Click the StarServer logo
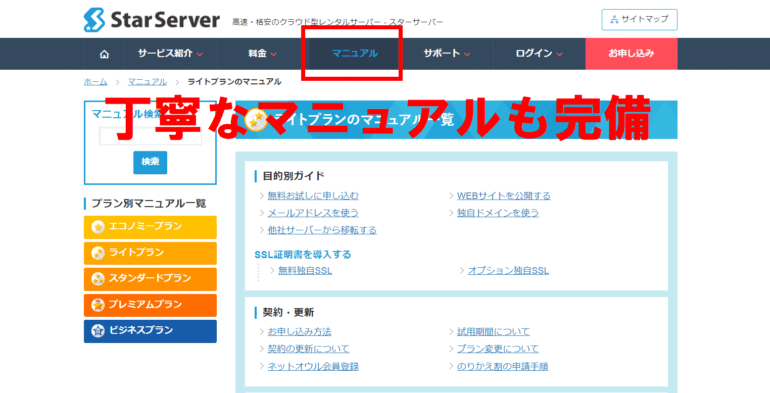 click(x=152, y=20)
